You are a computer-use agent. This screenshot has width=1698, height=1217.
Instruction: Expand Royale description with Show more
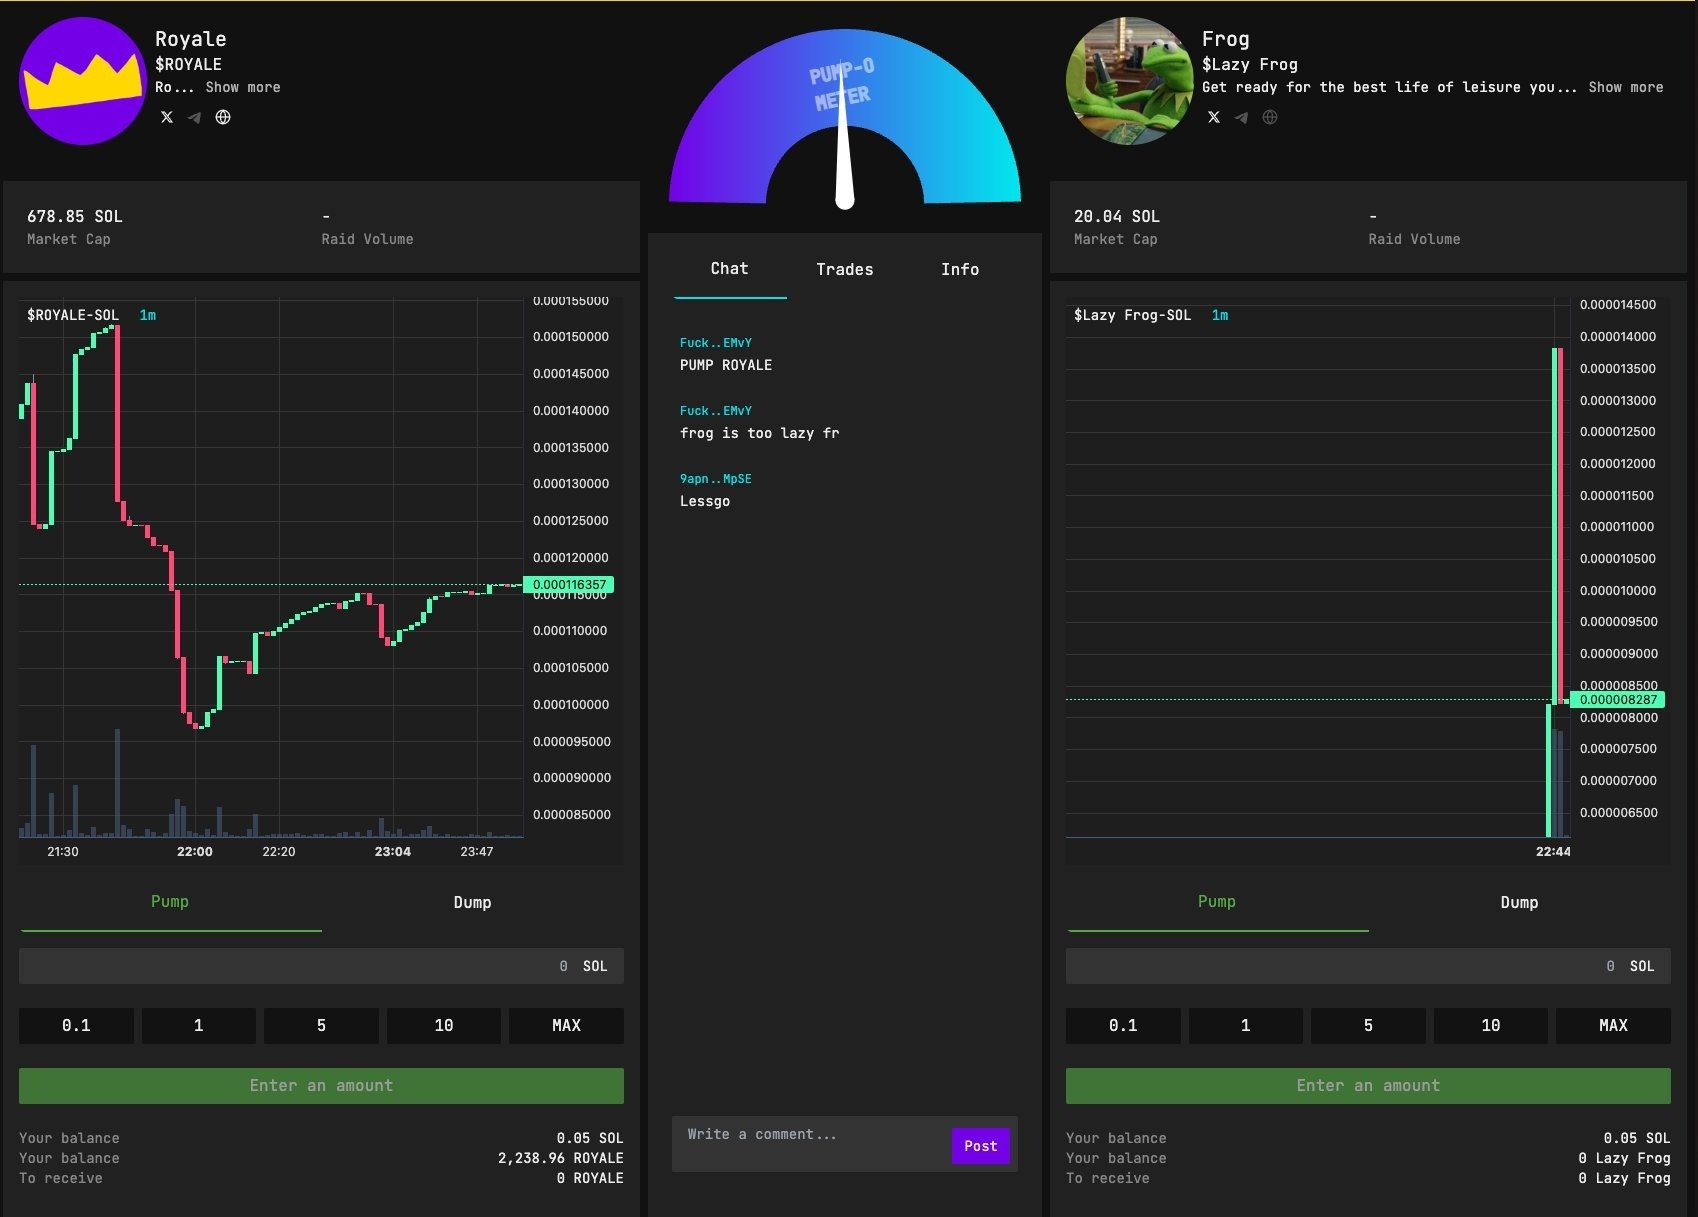coord(243,87)
